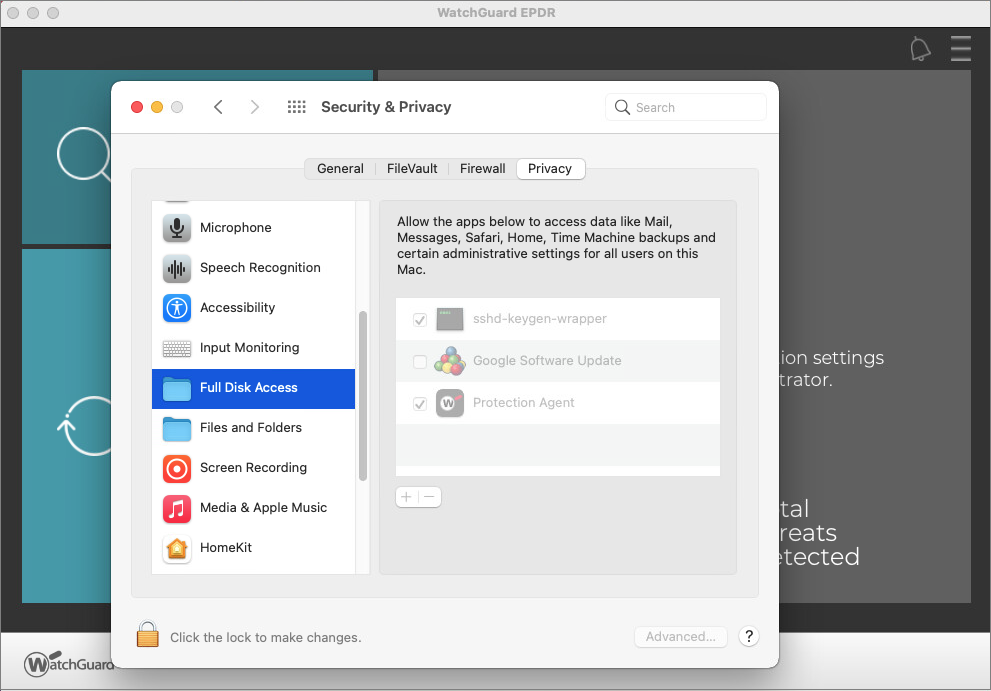Image resolution: width=991 pixels, height=691 pixels.
Task: Open the WatchGuard EPDR hamburger menu
Action: click(x=960, y=48)
